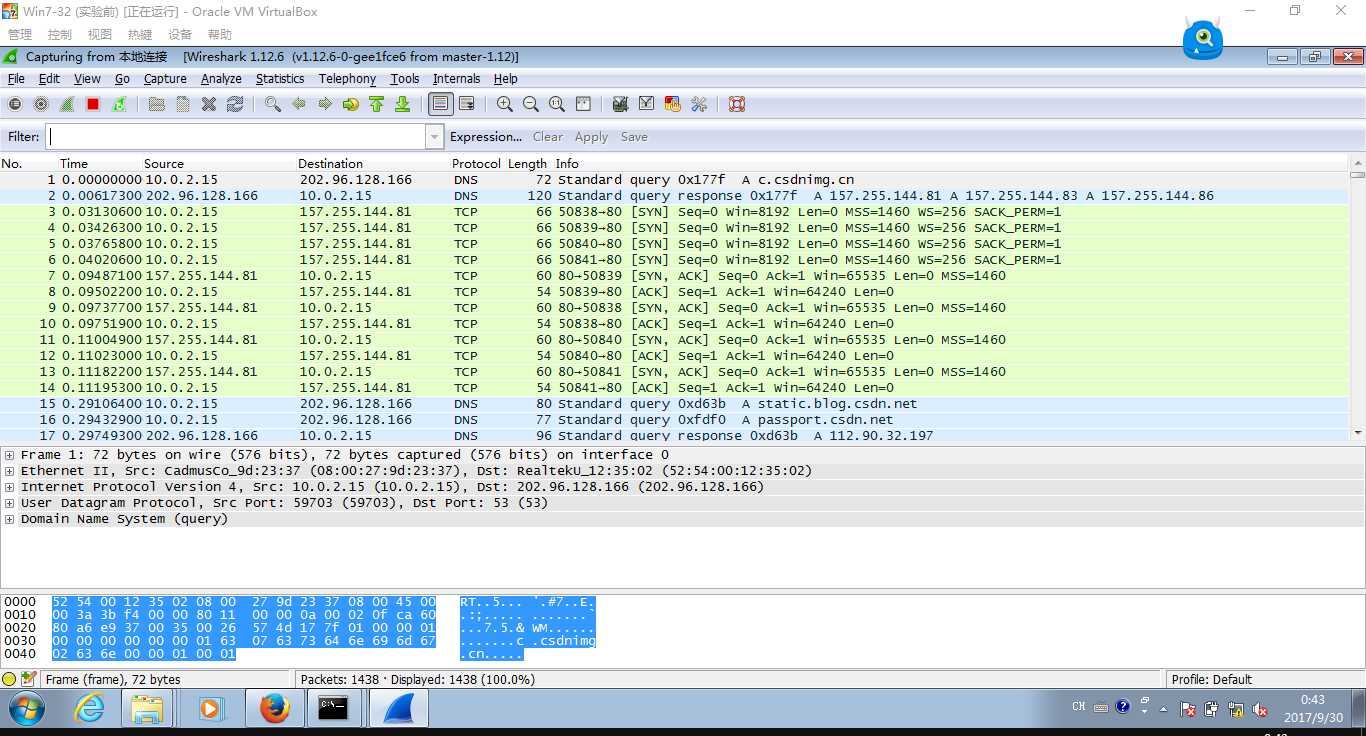Image resolution: width=1366 pixels, height=736 pixels.
Task: Go back in packet history arrow
Action: pyautogui.click(x=299, y=104)
